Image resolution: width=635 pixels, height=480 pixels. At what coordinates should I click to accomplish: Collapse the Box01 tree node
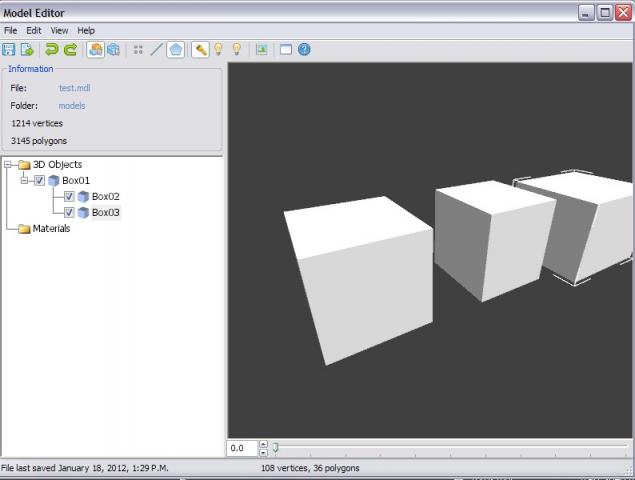coord(25,181)
